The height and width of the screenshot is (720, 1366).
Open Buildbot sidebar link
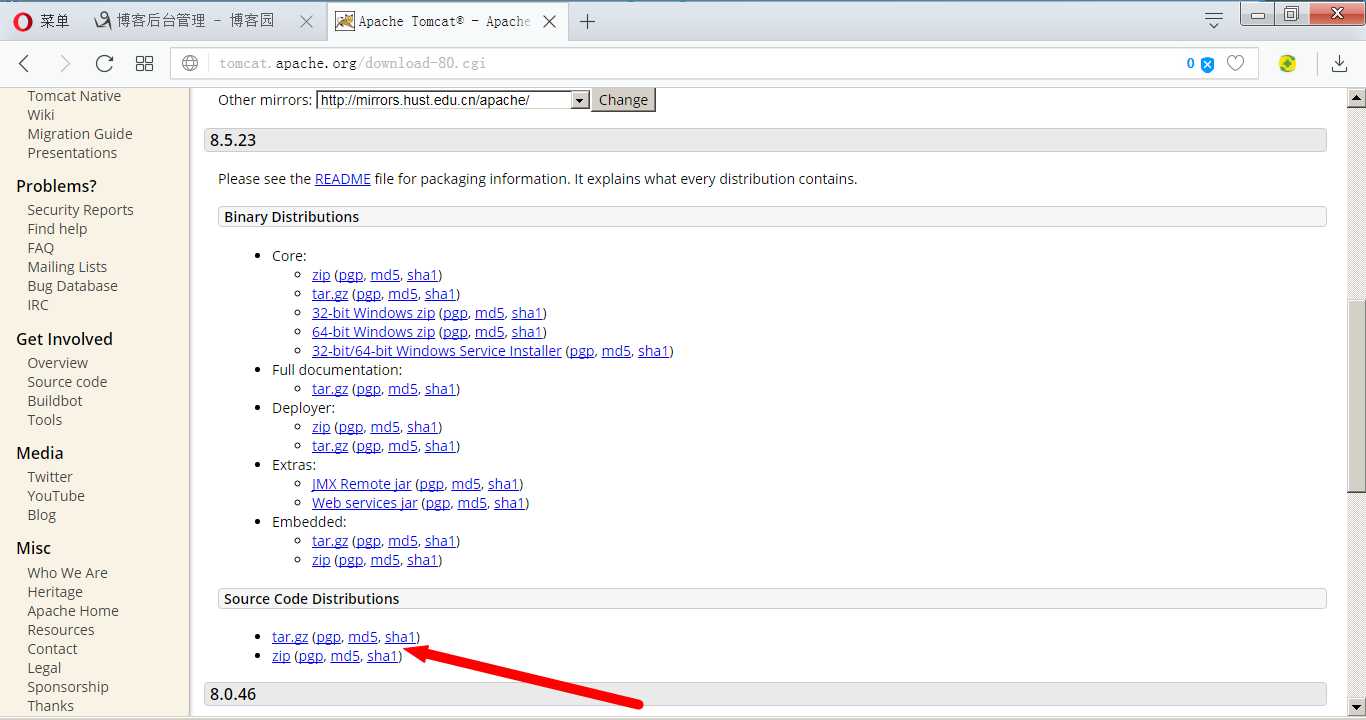tap(55, 401)
